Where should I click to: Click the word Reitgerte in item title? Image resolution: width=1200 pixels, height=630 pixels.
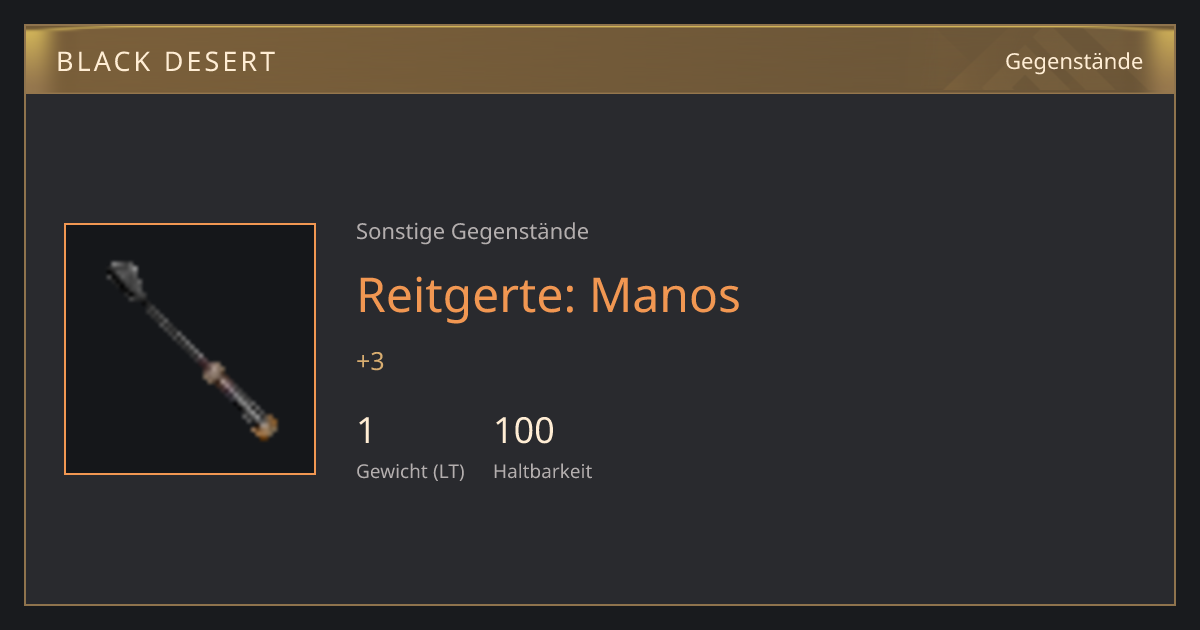pos(461,296)
